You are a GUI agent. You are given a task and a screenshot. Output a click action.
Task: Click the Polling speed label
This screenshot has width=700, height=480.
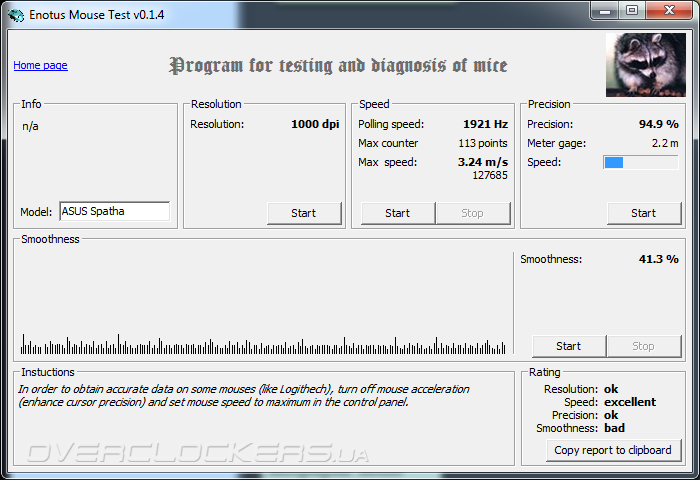pos(391,124)
